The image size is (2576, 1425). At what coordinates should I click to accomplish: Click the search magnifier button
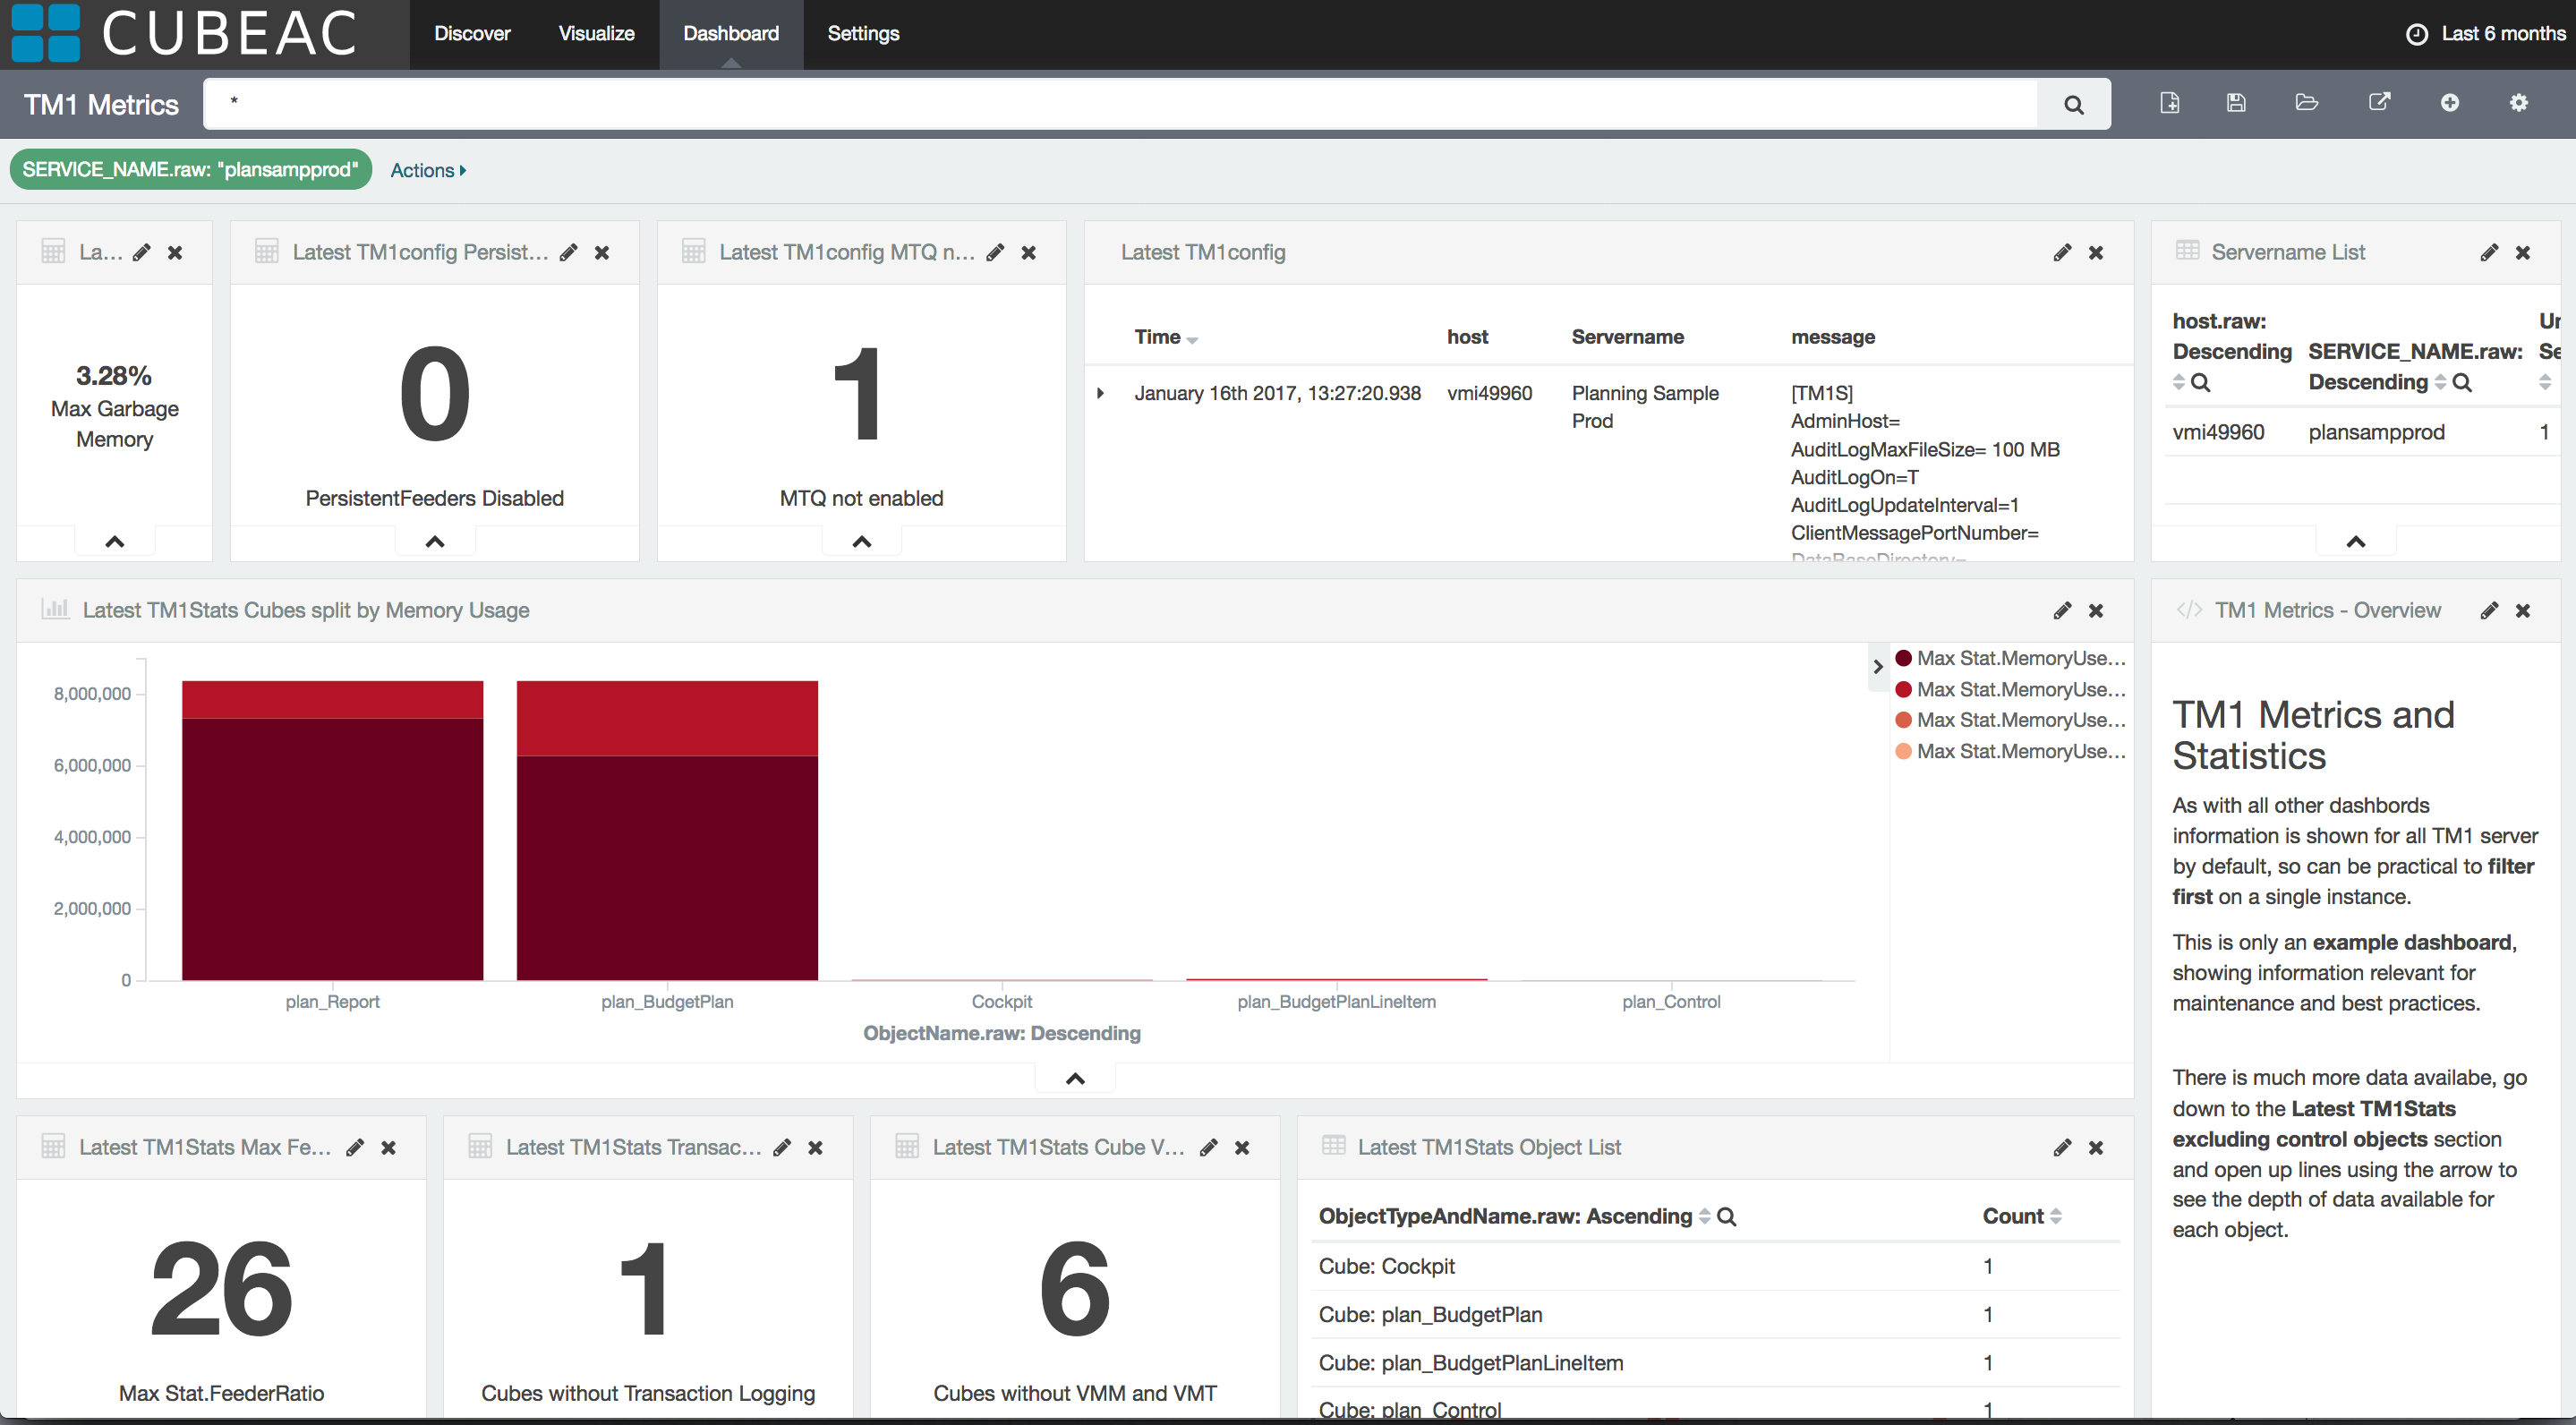tap(2074, 104)
